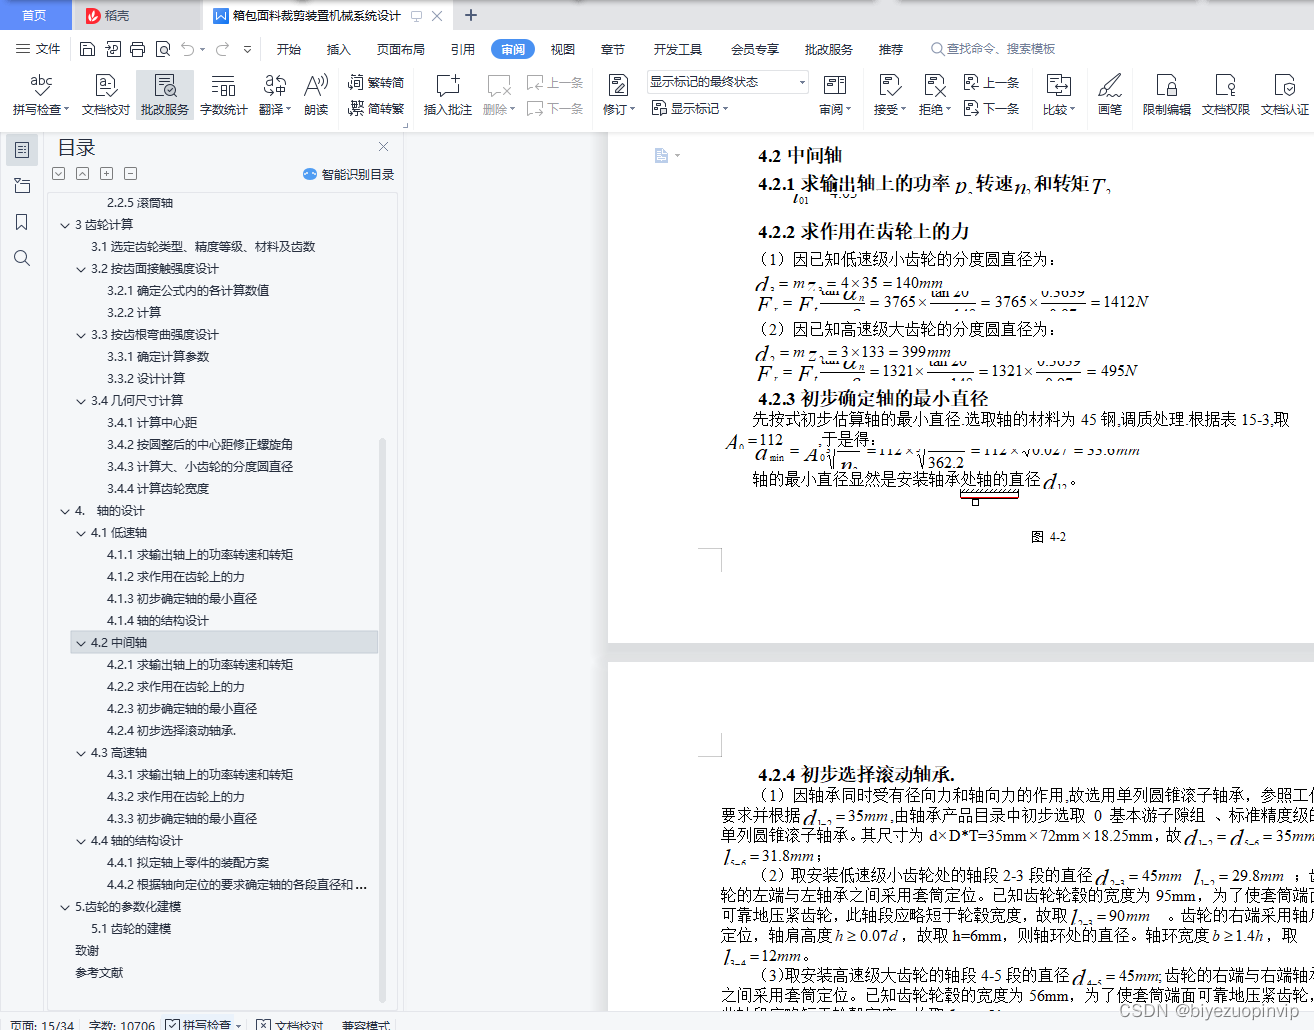This screenshot has width=1314, height=1030.
Task: Open Print Preview icon in quick toolbar
Action: (162, 49)
